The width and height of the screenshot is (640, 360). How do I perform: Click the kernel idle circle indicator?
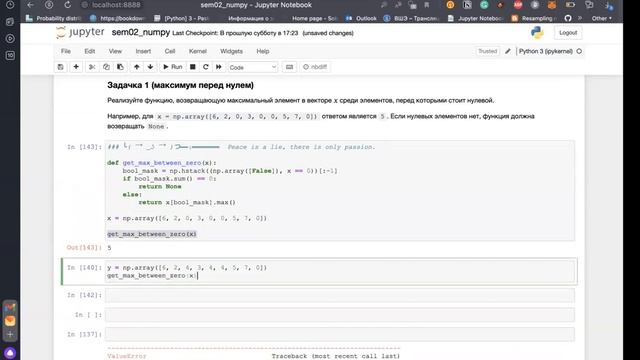[x=579, y=51]
